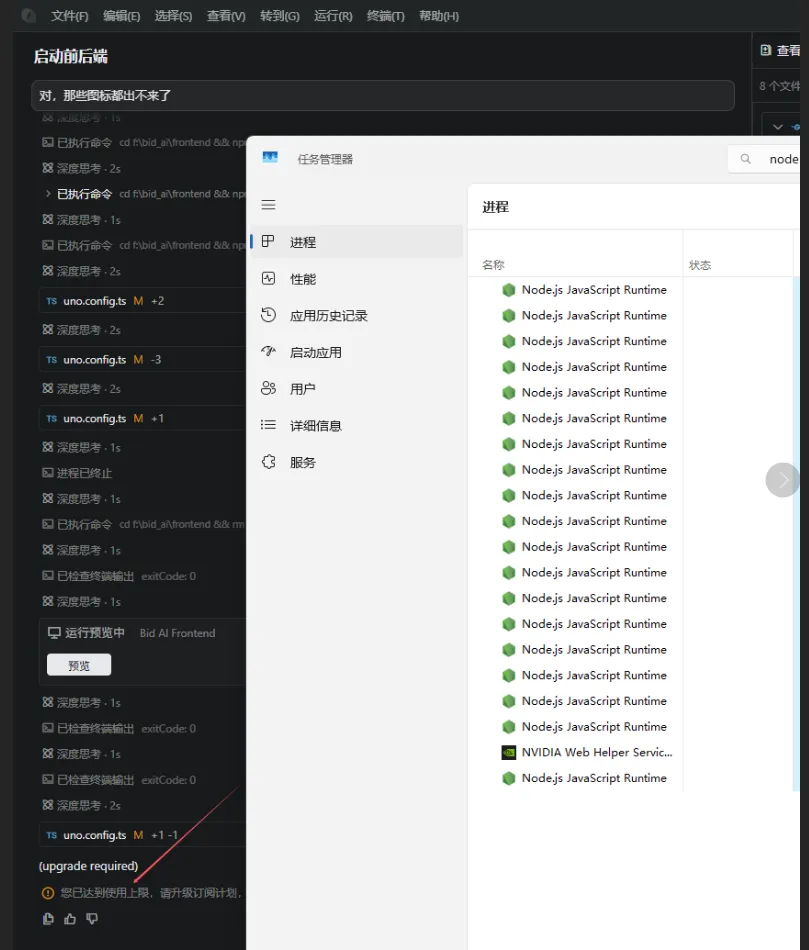Viewport: 809px width, 950px height.
Task: Open the 服务 services page
Action: [302, 462]
